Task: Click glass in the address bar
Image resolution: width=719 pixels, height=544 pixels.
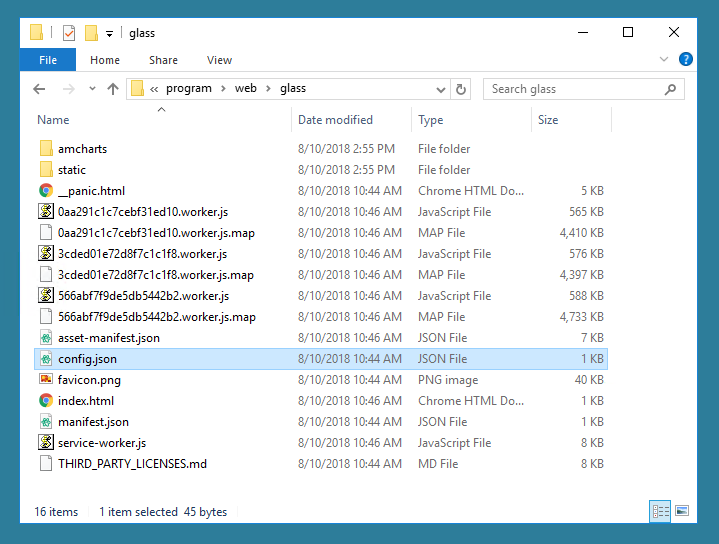Action: pyautogui.click(x=293, y=88)
